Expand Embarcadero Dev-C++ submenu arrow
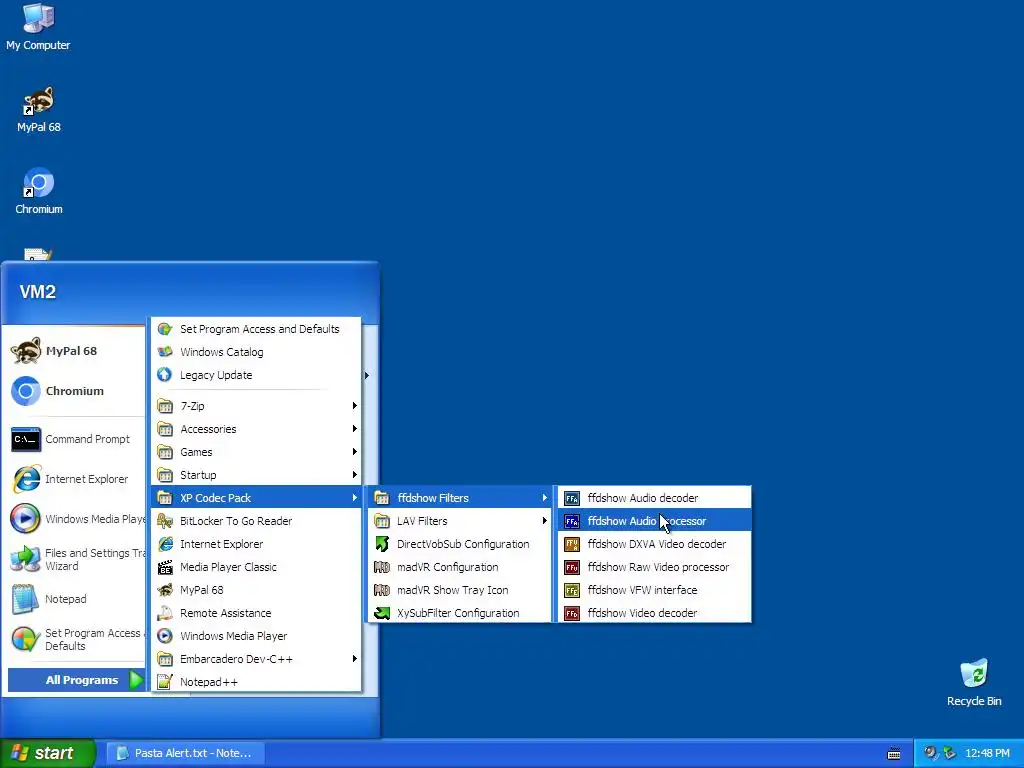 coord(354,658)
